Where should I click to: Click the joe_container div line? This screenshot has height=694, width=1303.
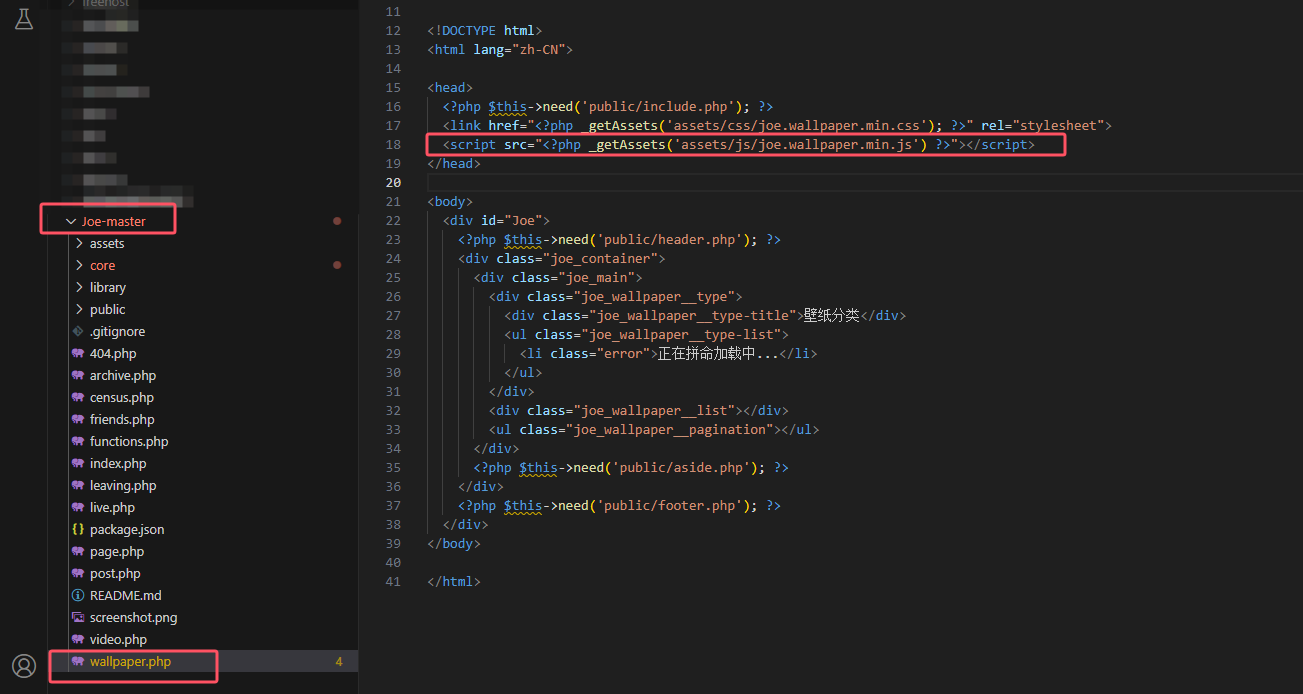[x=562, y=258]
